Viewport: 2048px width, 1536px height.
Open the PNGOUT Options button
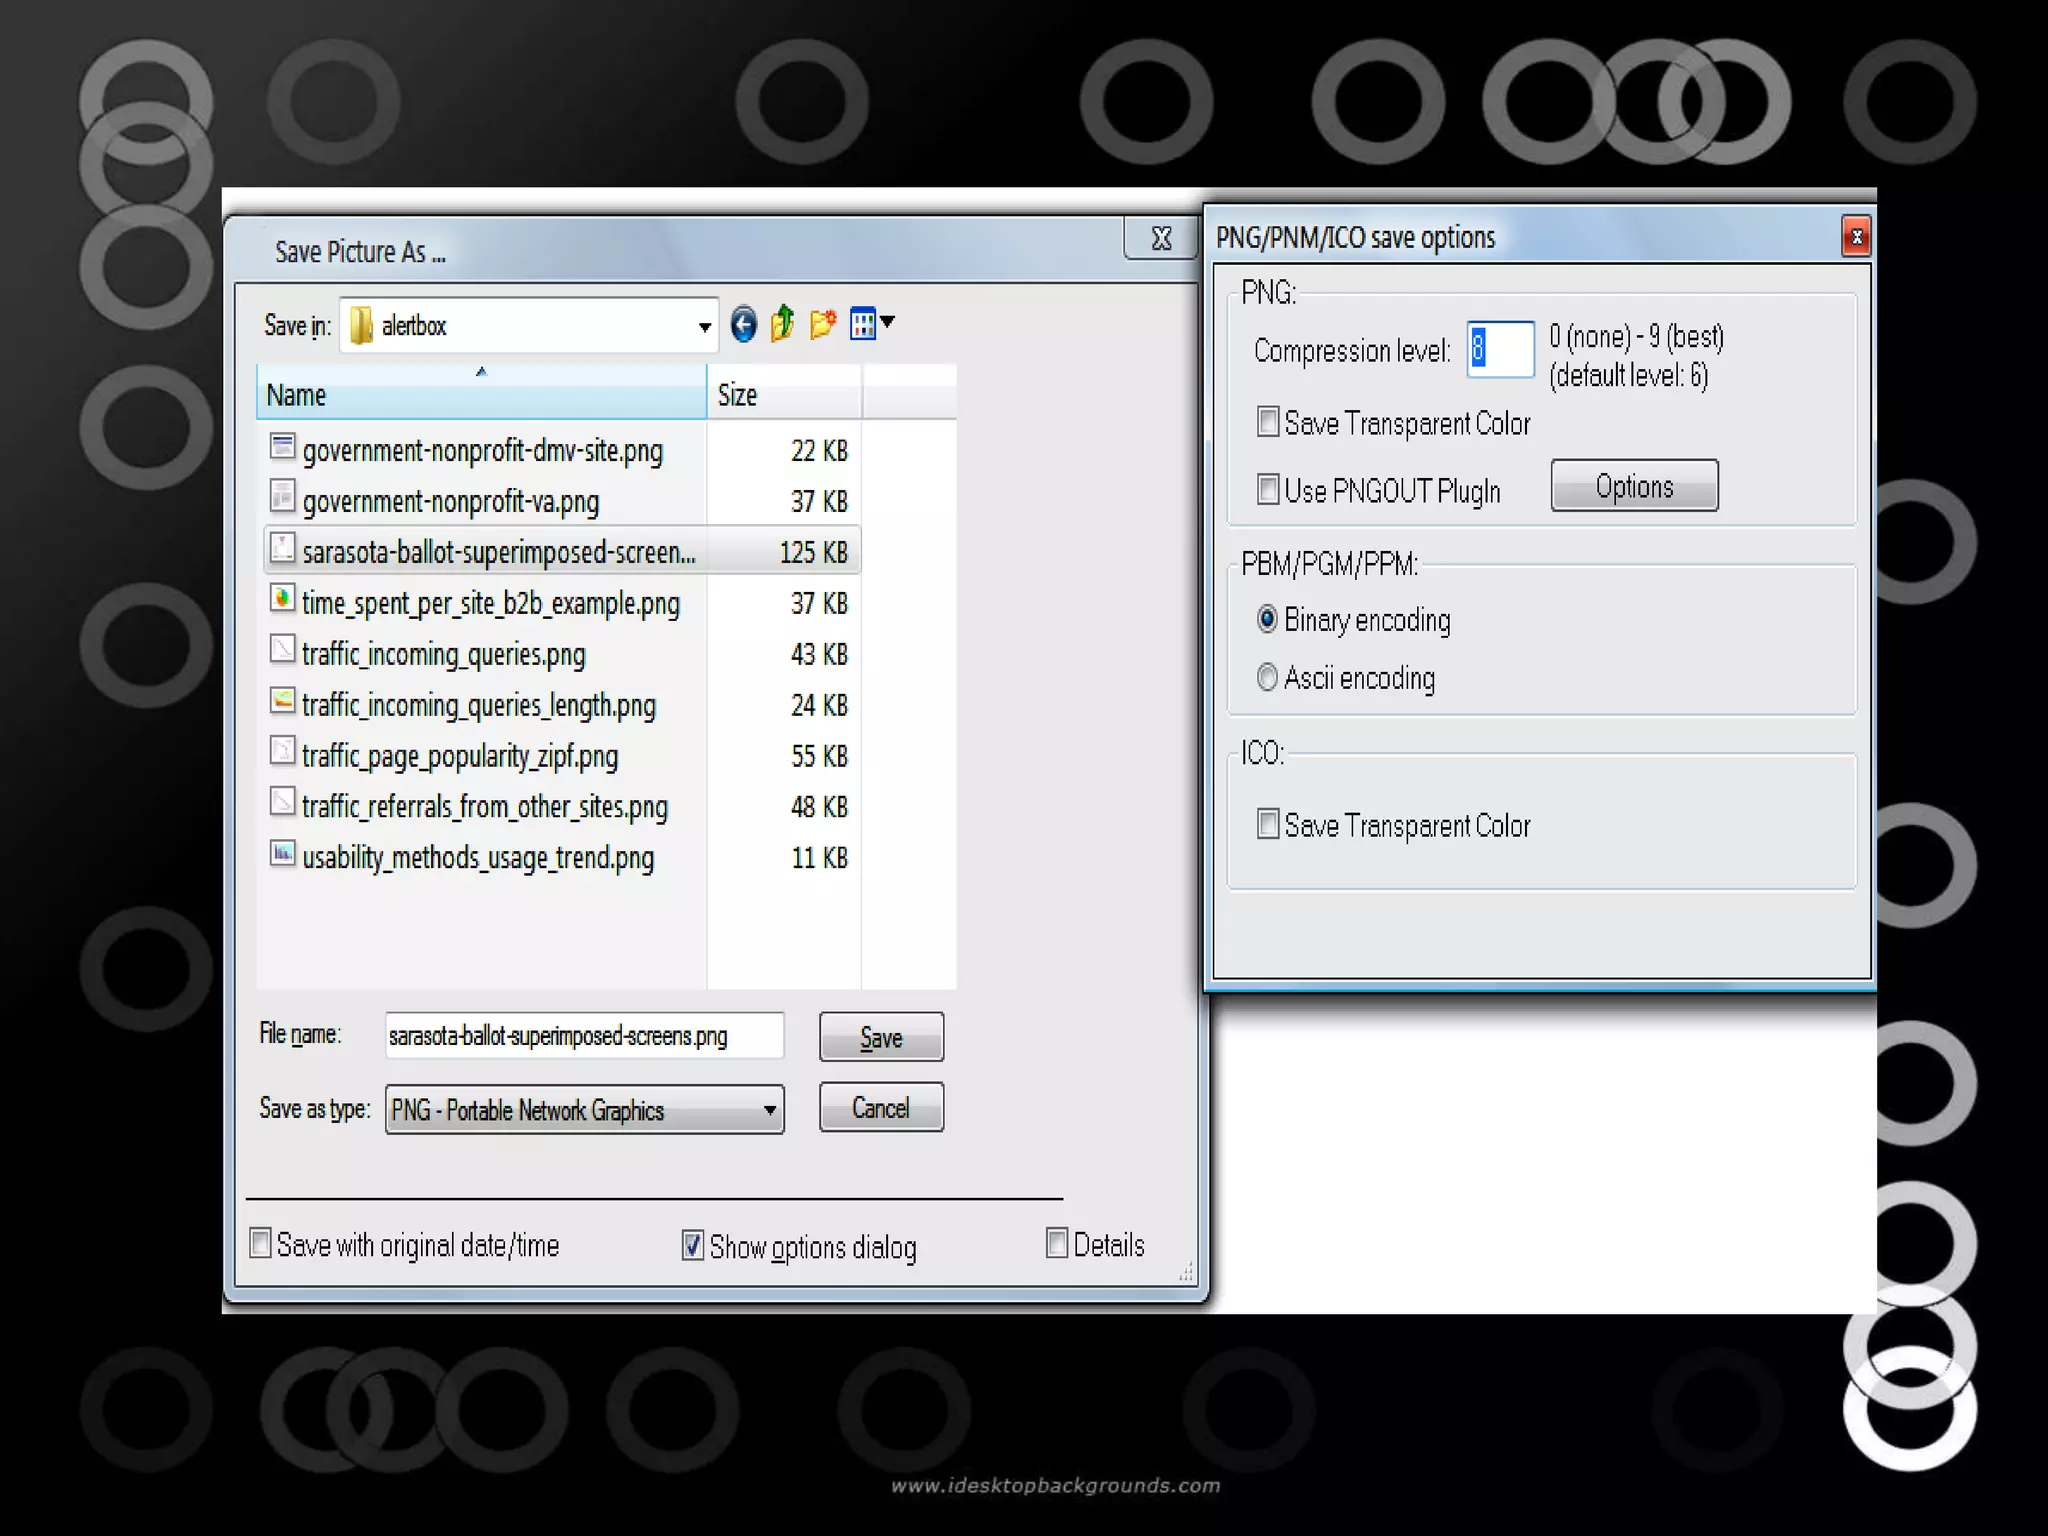pyautogui.click(x=1634, y=486)
